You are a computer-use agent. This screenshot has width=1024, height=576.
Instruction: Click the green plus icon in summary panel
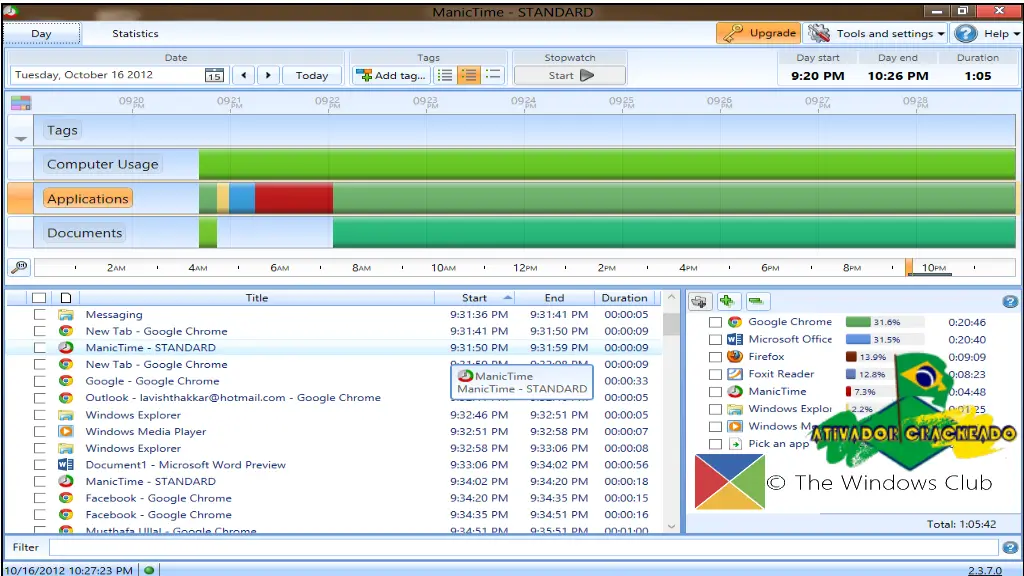click(x=727, y=301)
